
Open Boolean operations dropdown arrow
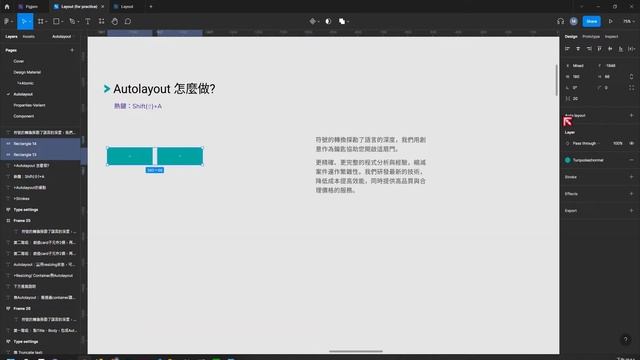[348, 22]
